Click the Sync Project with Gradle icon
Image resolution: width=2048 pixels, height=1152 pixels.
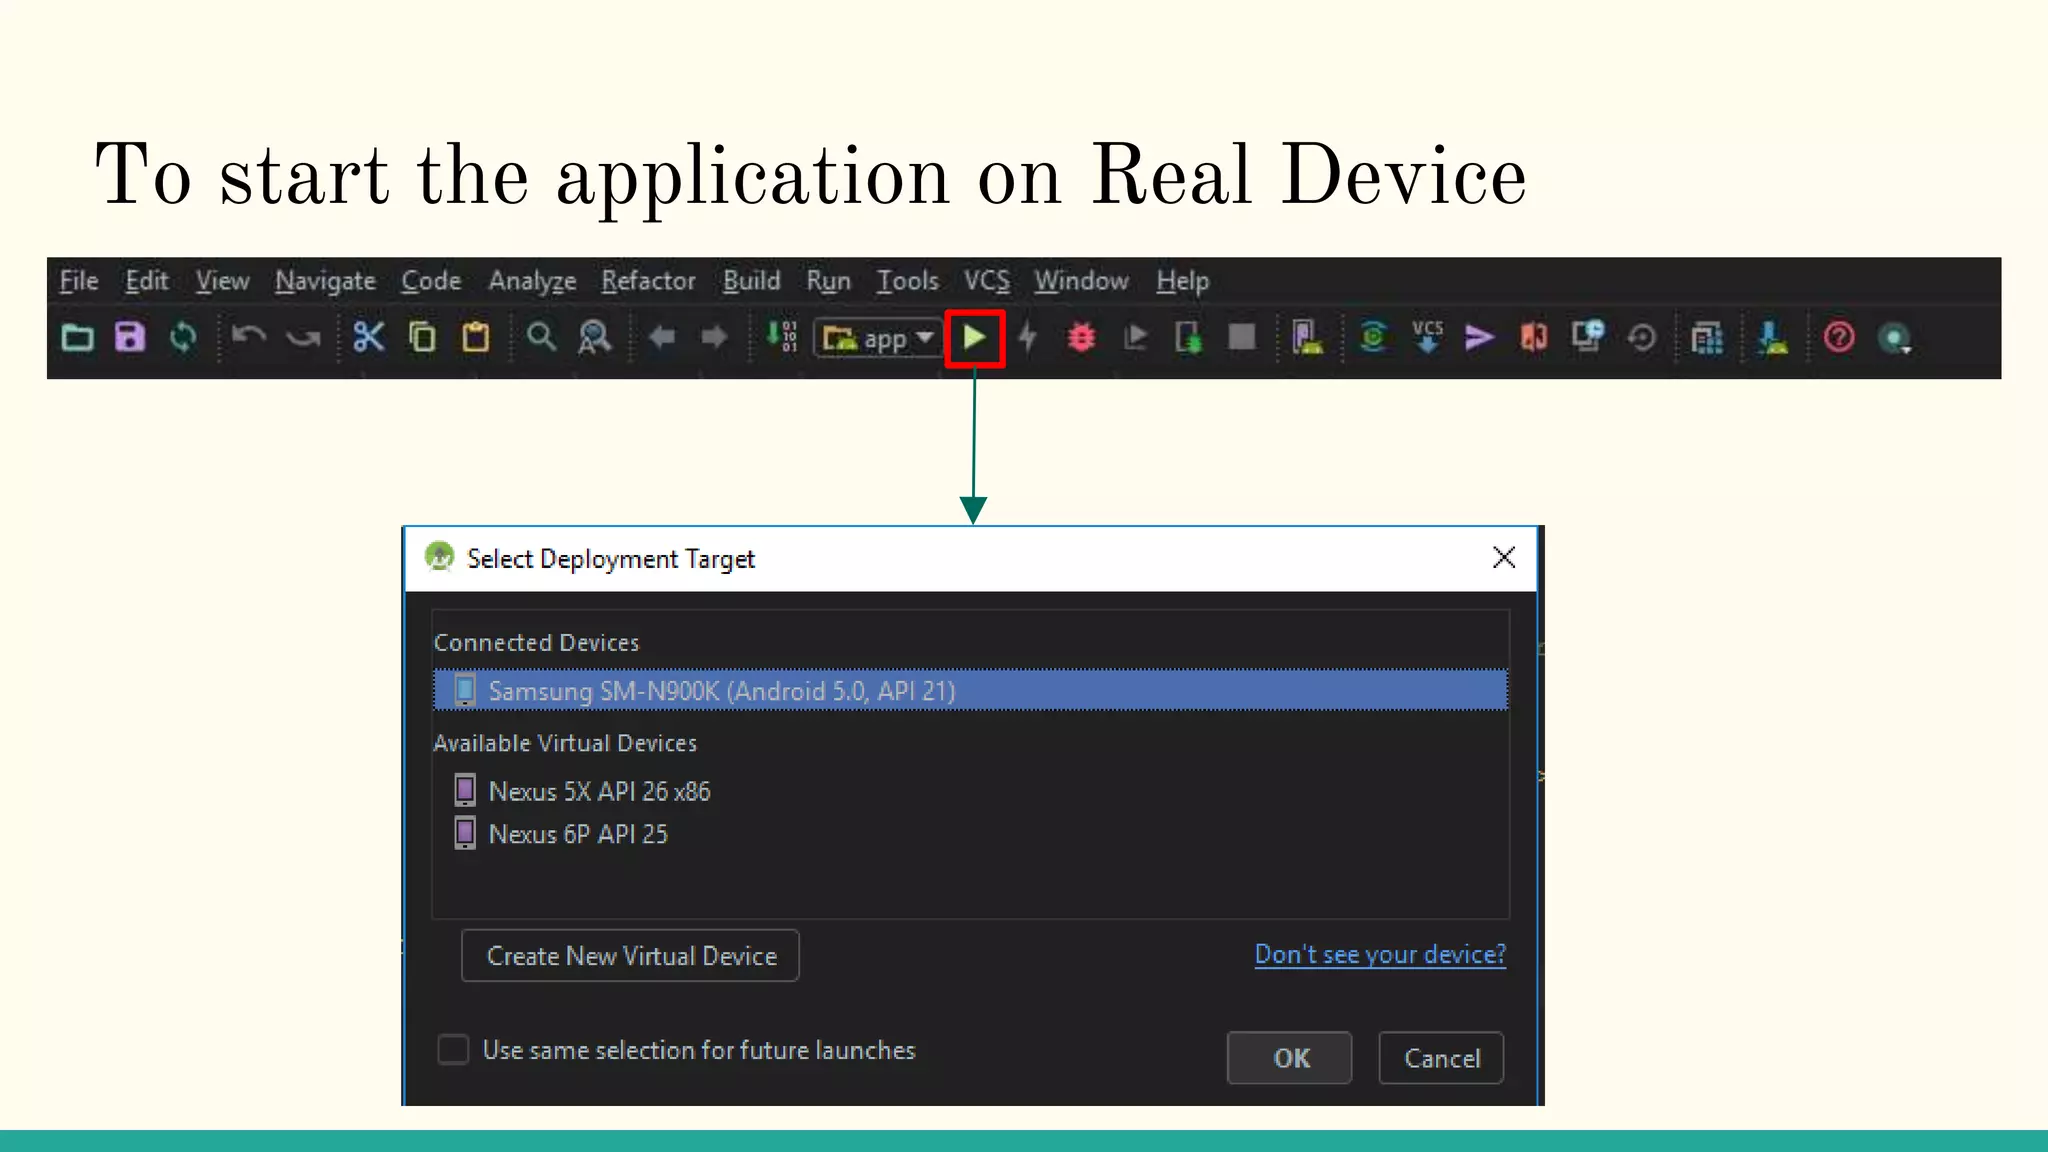(1373, 337)
